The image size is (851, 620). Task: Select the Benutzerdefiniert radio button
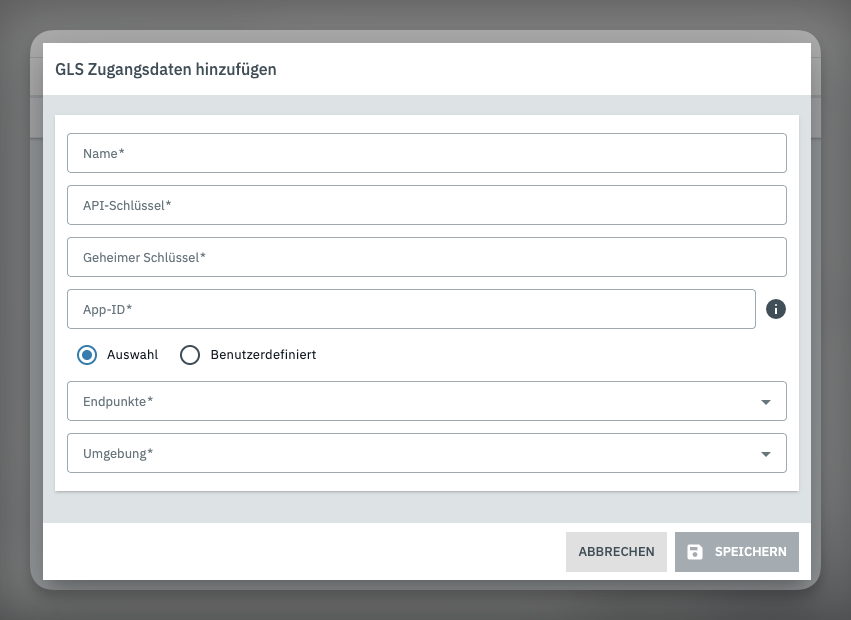(190, 355)
